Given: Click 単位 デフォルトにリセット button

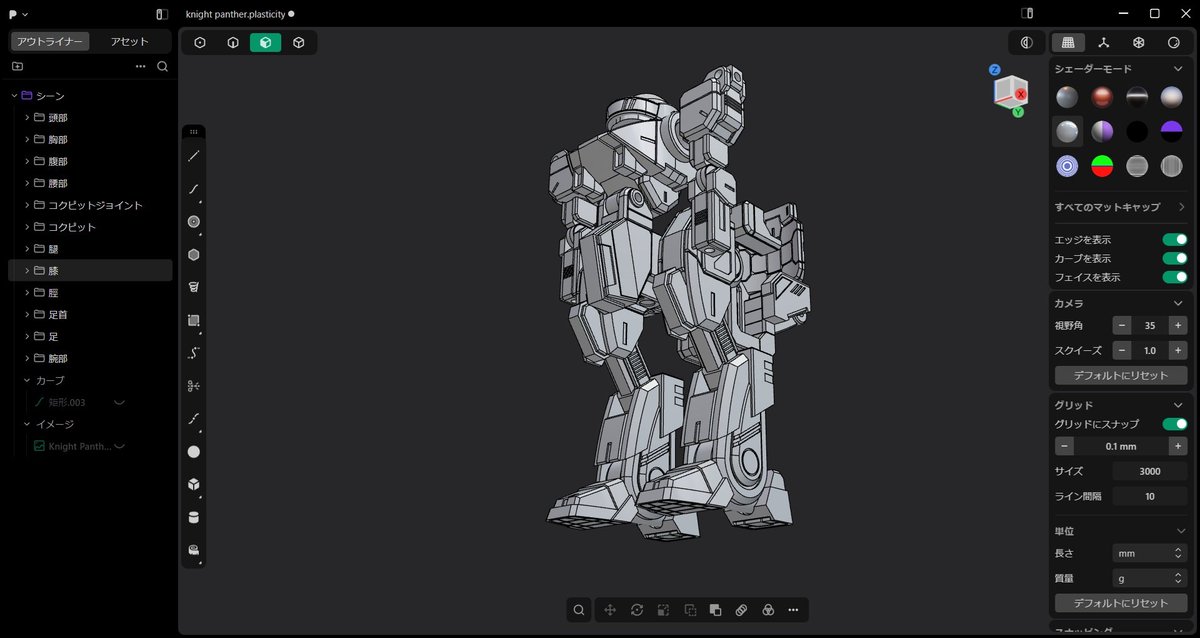Looking at the screenshot, I should pos(1121,603).
